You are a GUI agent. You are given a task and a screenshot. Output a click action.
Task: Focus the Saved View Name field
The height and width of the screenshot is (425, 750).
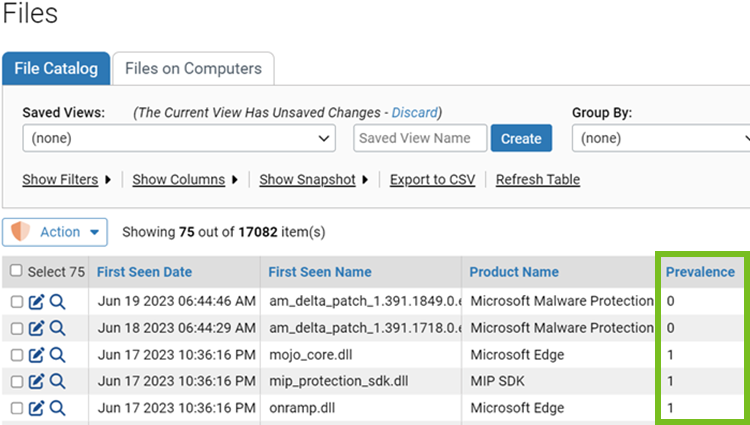pyautogui.click(x=420, y=138)
